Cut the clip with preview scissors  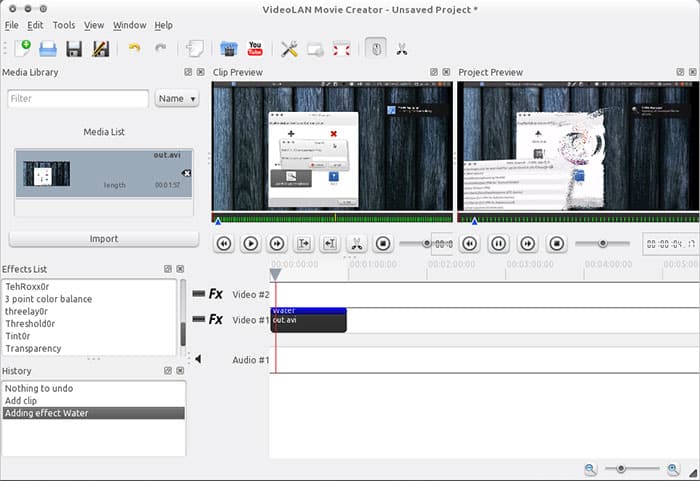click(x=357, y=243)
